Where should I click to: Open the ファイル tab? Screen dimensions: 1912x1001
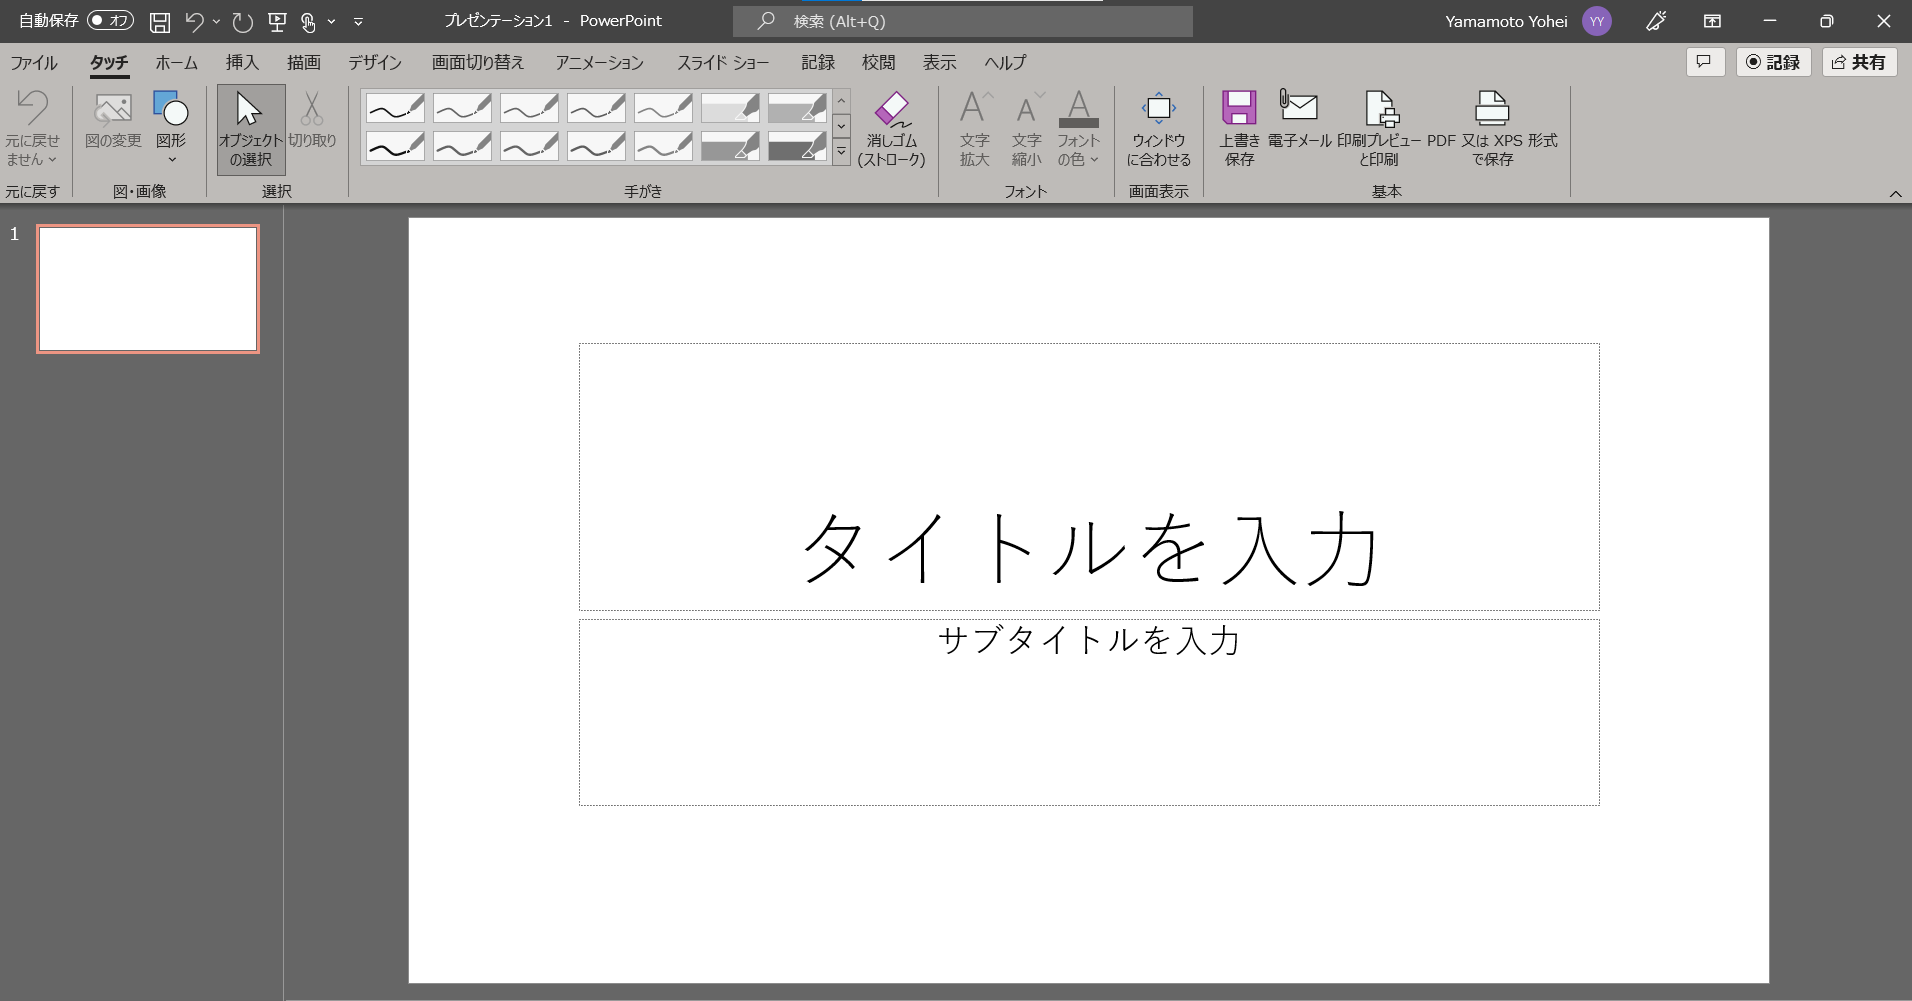click(34, 62)
